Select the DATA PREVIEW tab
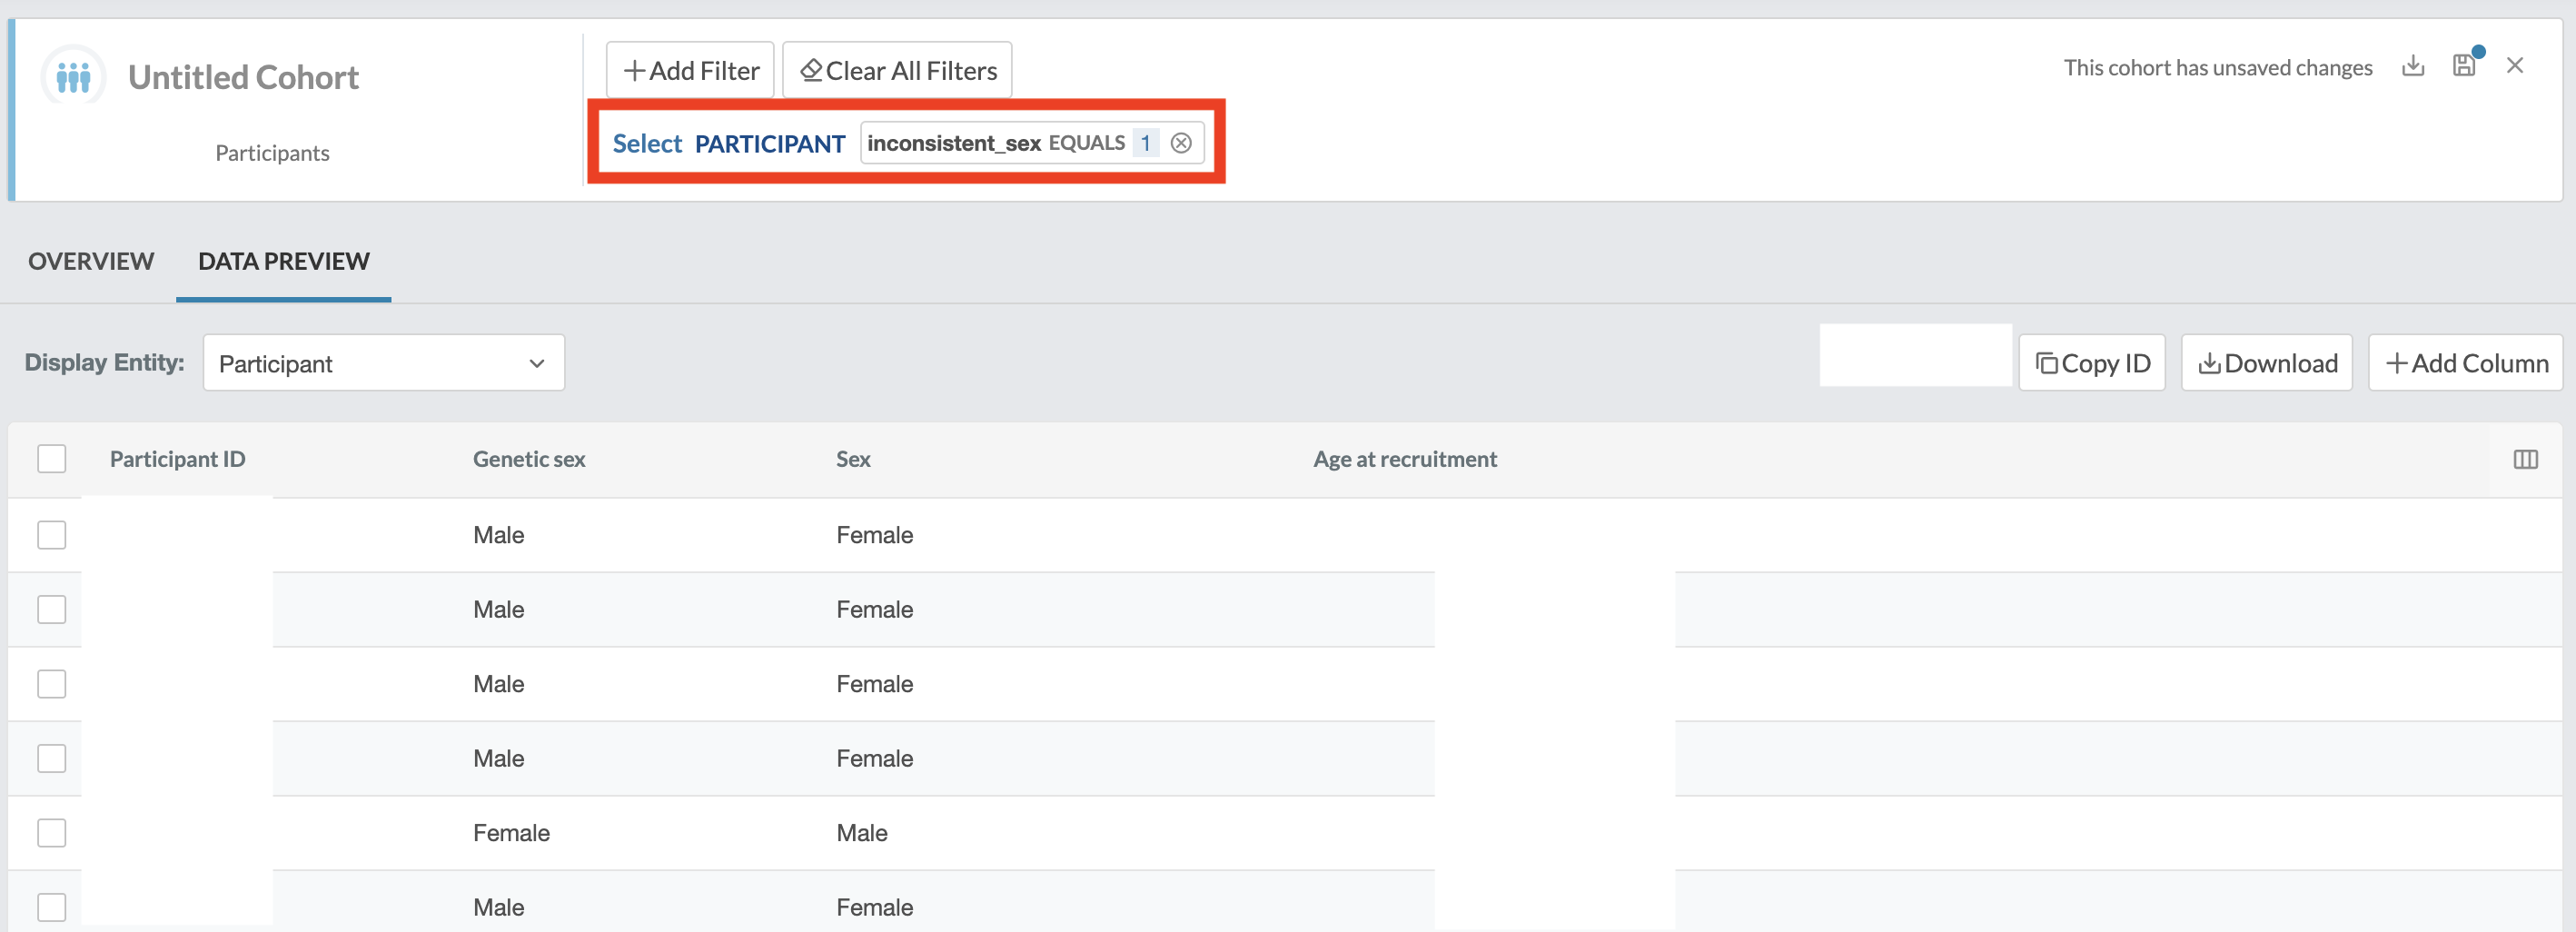 click(284, 261)
